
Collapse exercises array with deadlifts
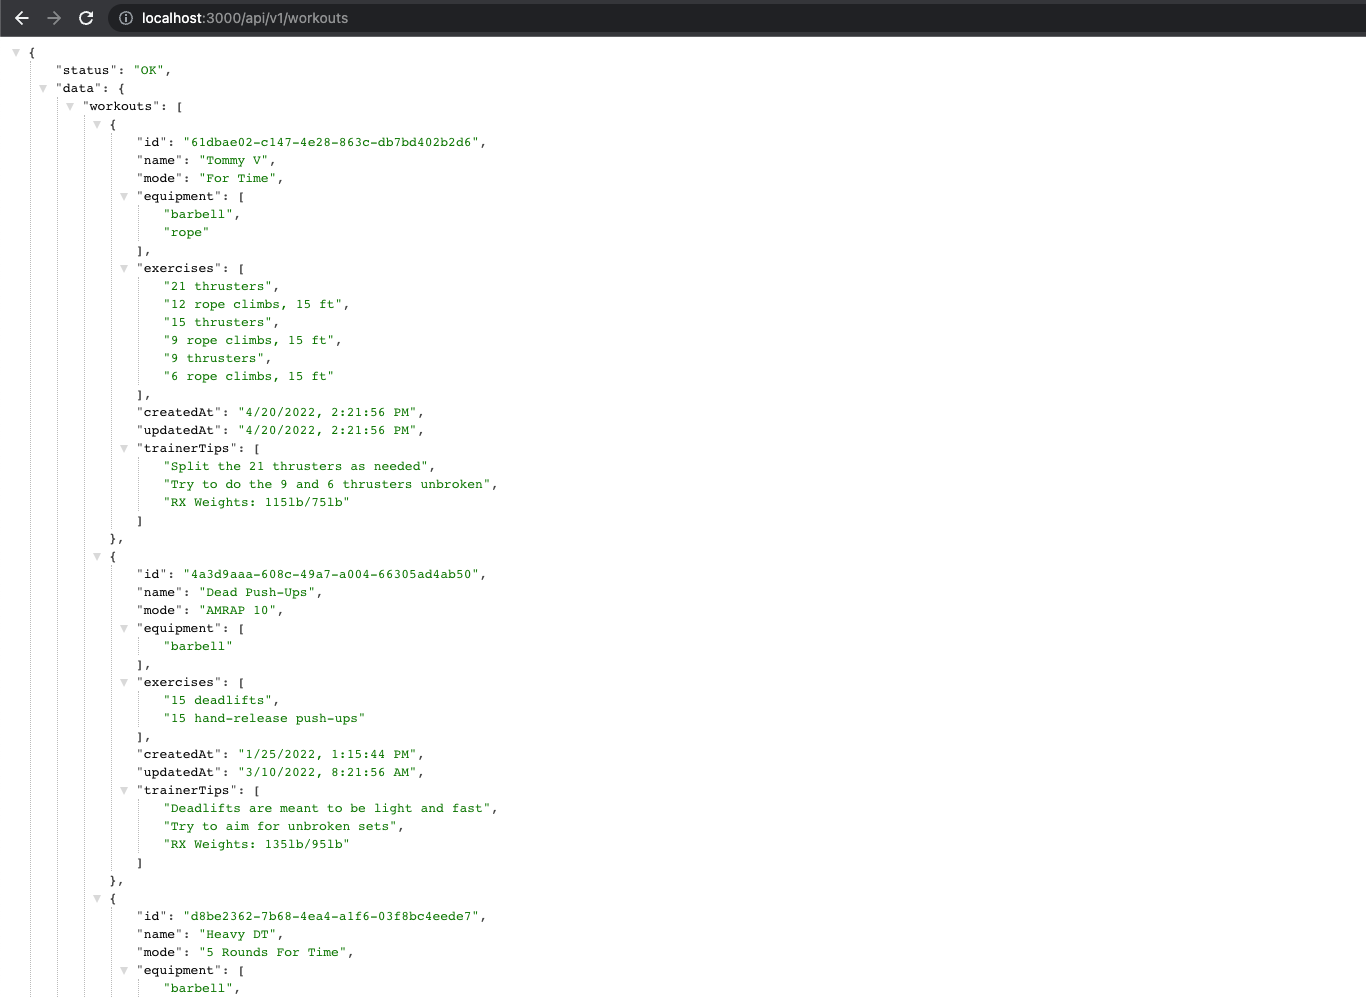click(x=124, y=682)
